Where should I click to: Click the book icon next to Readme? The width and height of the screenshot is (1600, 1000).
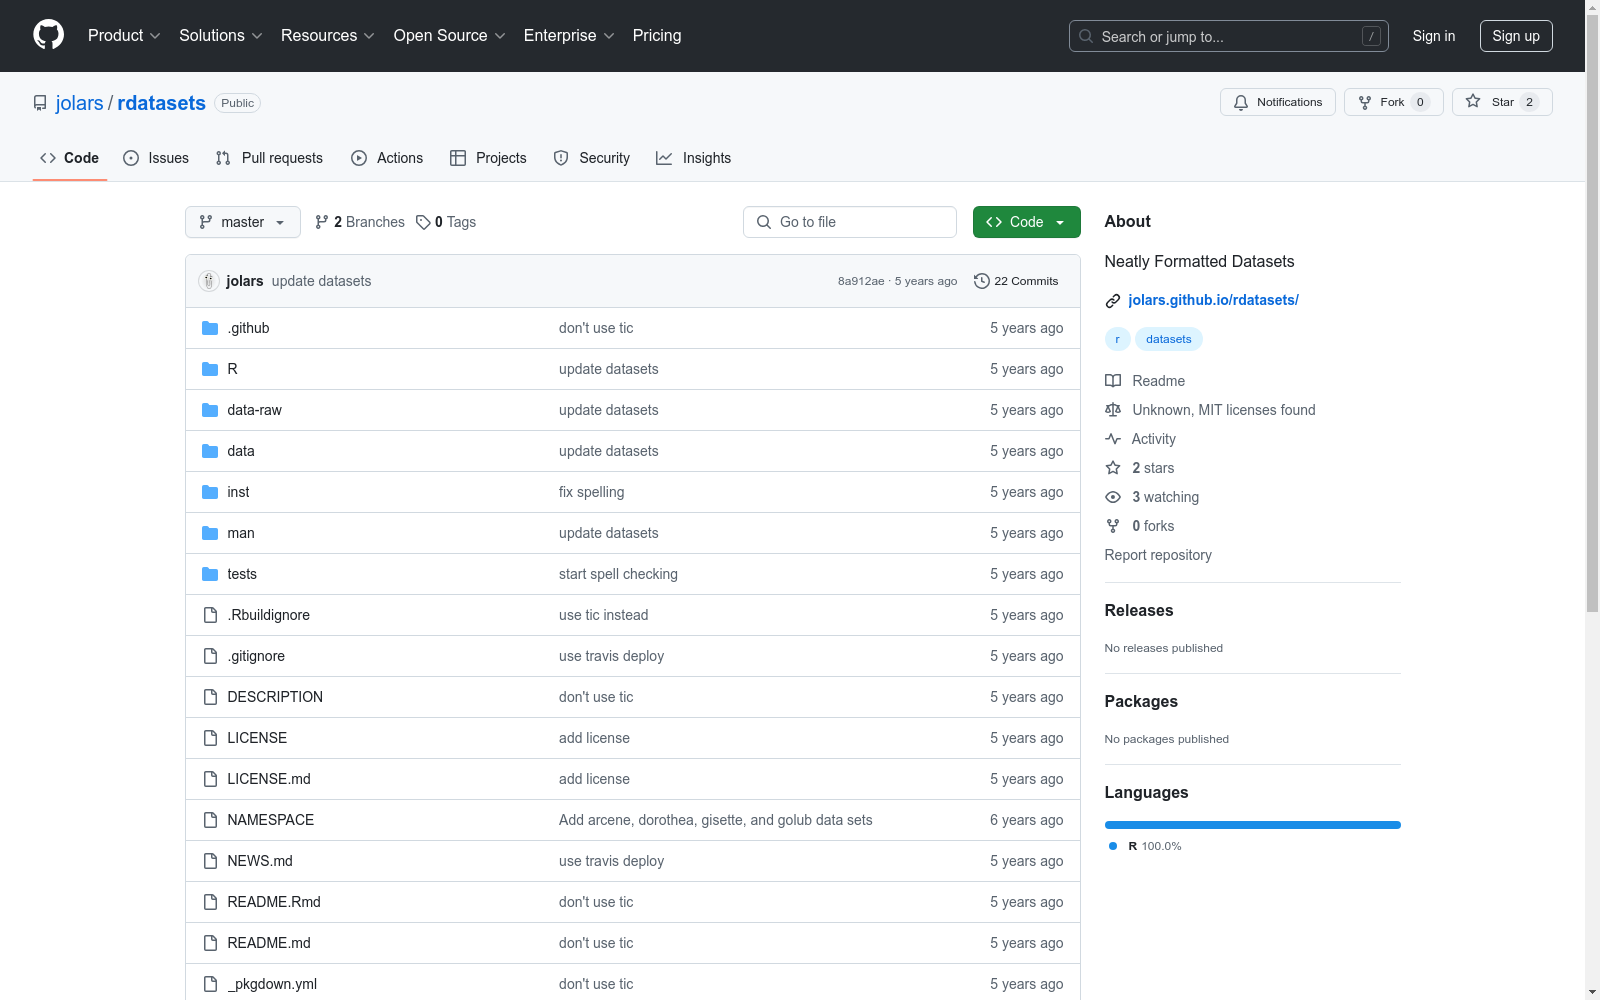[x=1113, y=381]
